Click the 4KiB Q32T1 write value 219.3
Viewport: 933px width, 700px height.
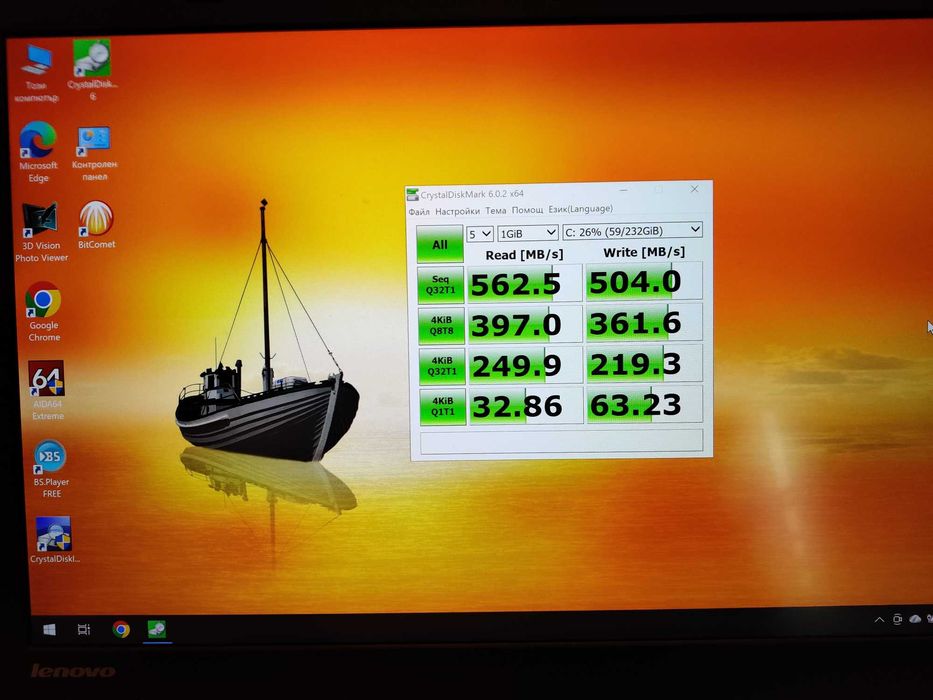[x=645, y=364]
